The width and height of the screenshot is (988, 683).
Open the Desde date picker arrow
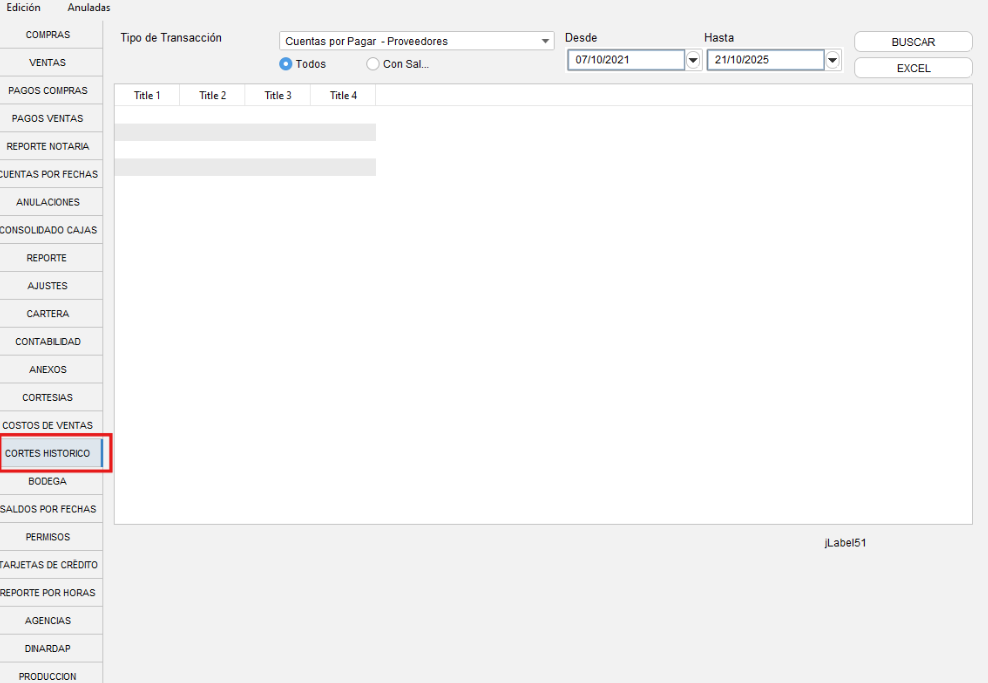[693, 60]
